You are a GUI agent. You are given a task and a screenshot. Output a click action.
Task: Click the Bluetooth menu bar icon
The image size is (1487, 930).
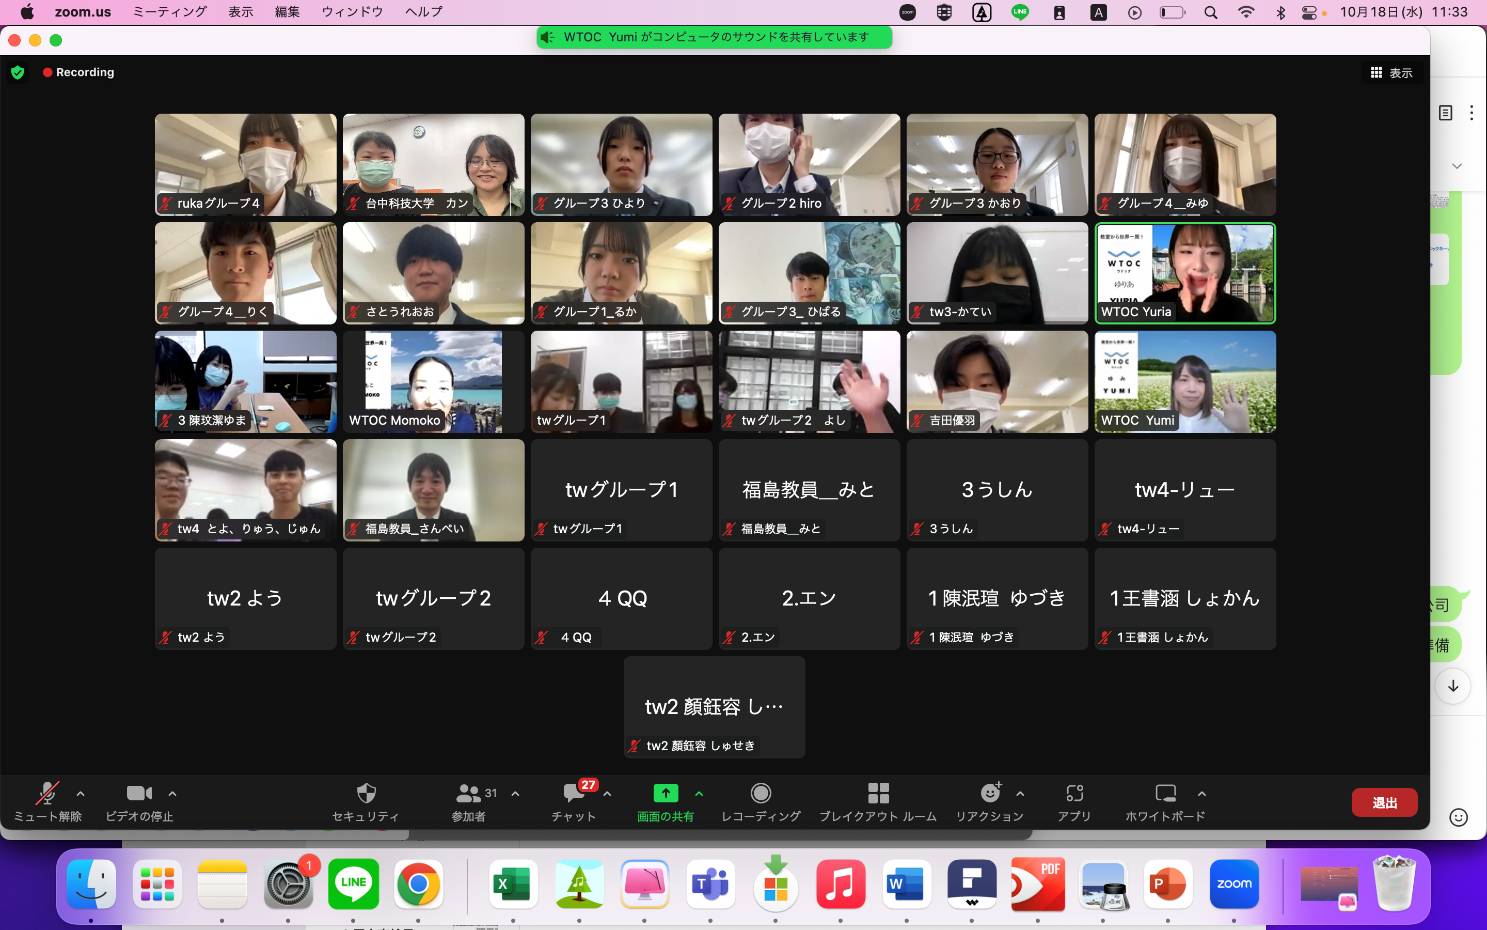coord(1280,12)
